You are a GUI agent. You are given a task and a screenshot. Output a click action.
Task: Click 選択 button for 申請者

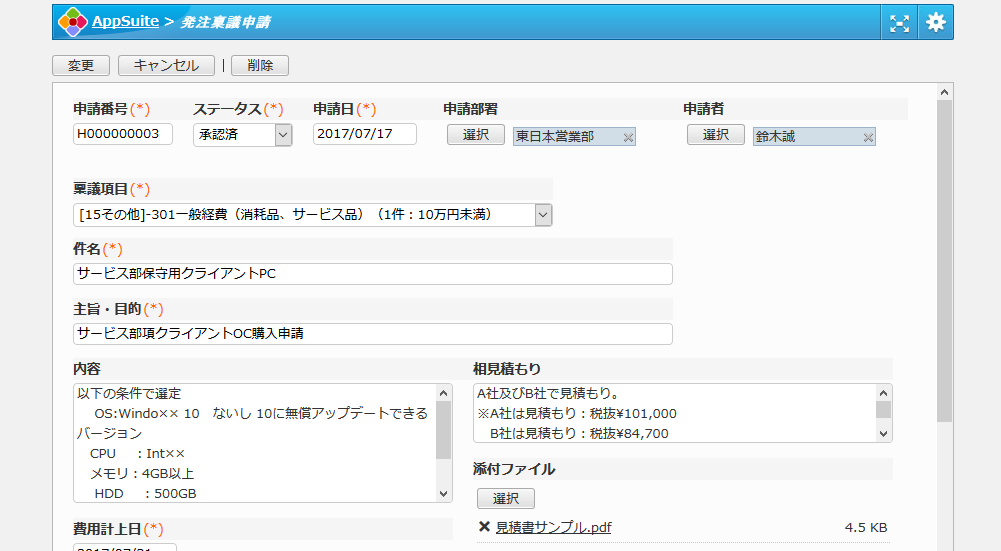pos(716,135)
